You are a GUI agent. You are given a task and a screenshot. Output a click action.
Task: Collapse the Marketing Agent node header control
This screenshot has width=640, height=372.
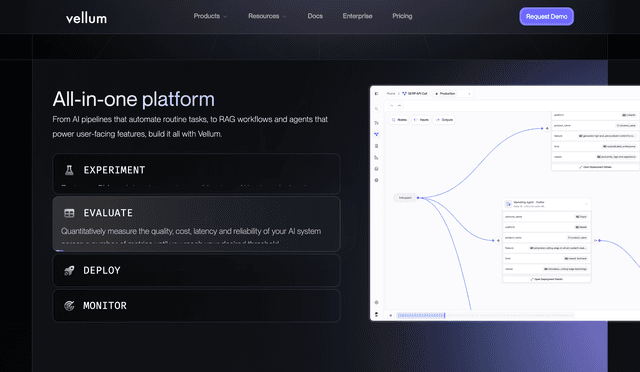[x=586, y=204]
